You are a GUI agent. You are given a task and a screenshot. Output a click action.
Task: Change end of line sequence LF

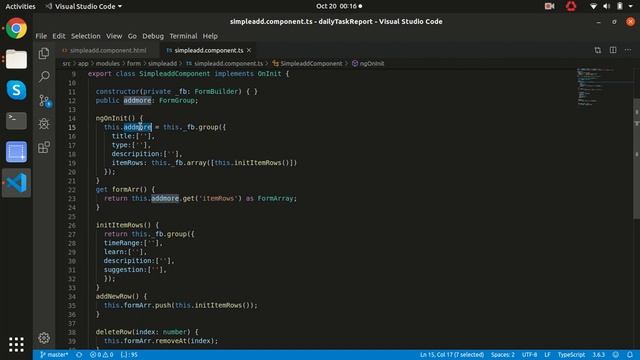(x=547, y=355)
